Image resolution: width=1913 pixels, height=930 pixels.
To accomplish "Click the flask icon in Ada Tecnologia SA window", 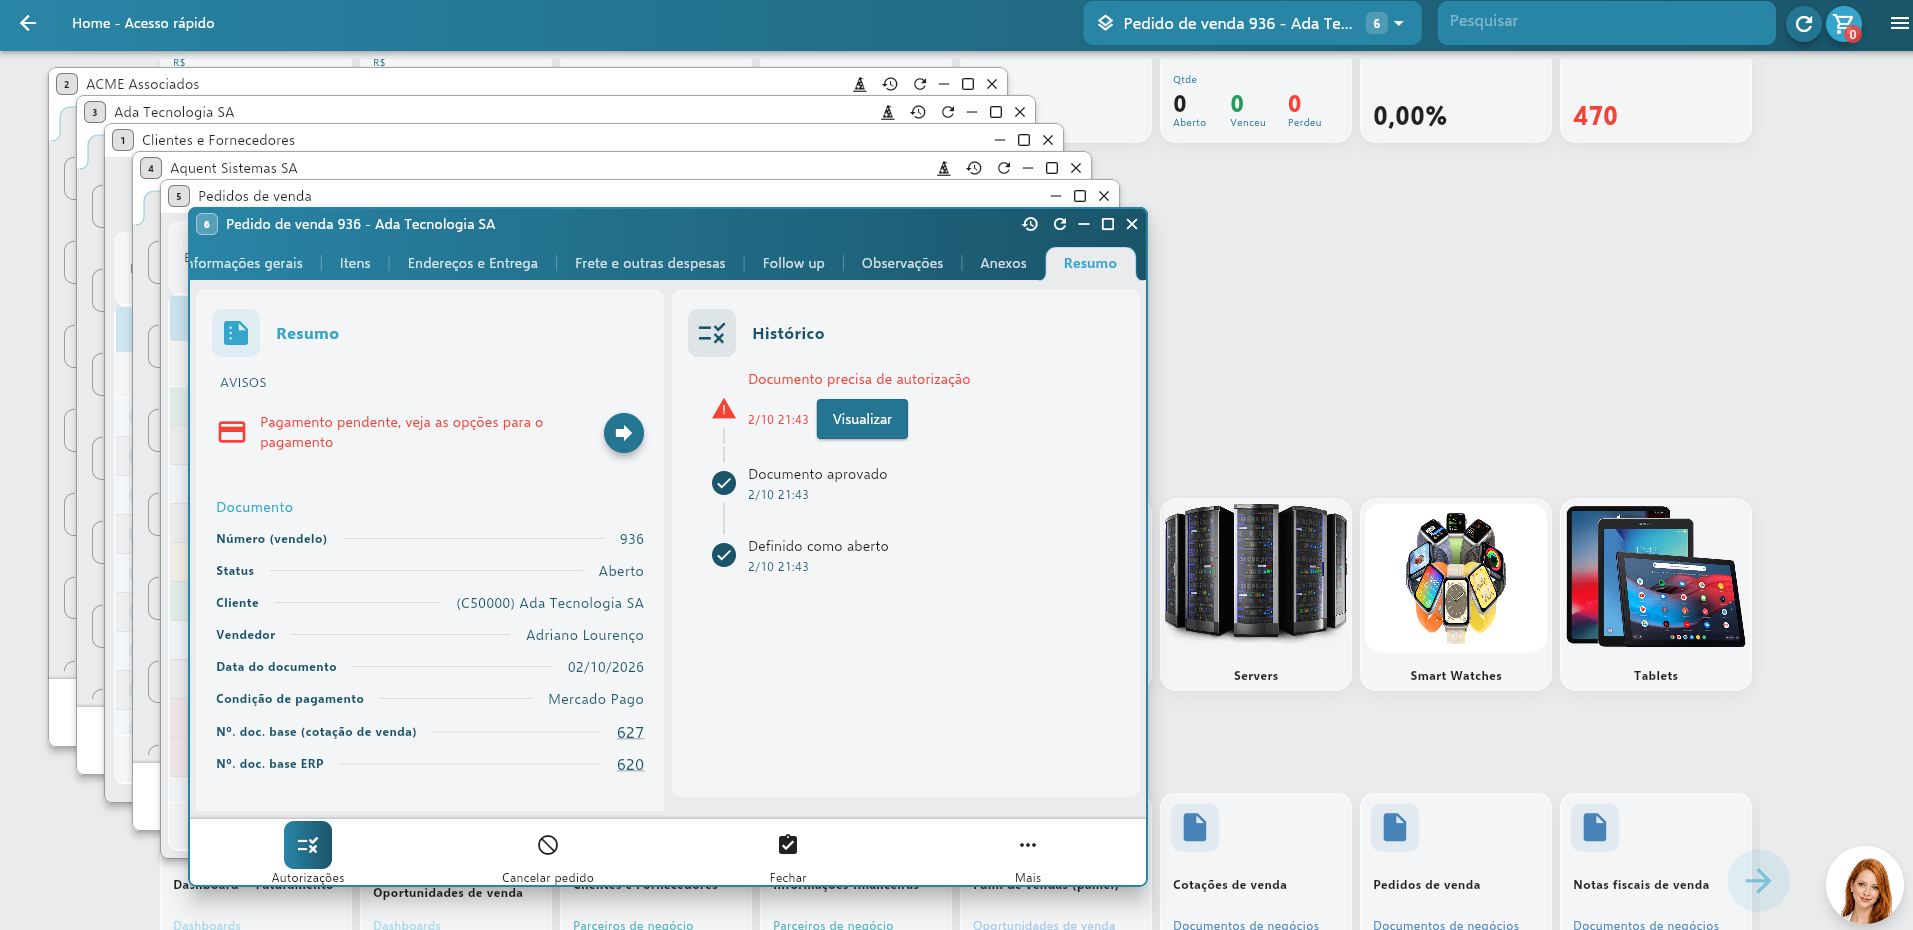I will click(x=888, y=112).
